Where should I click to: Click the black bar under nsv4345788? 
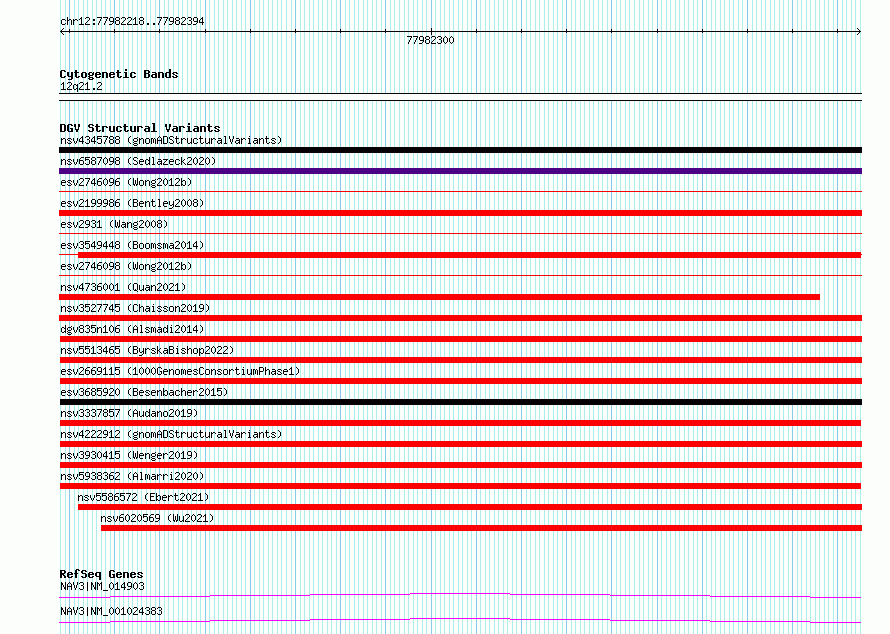pyautogui.click(x=460, y=150)
